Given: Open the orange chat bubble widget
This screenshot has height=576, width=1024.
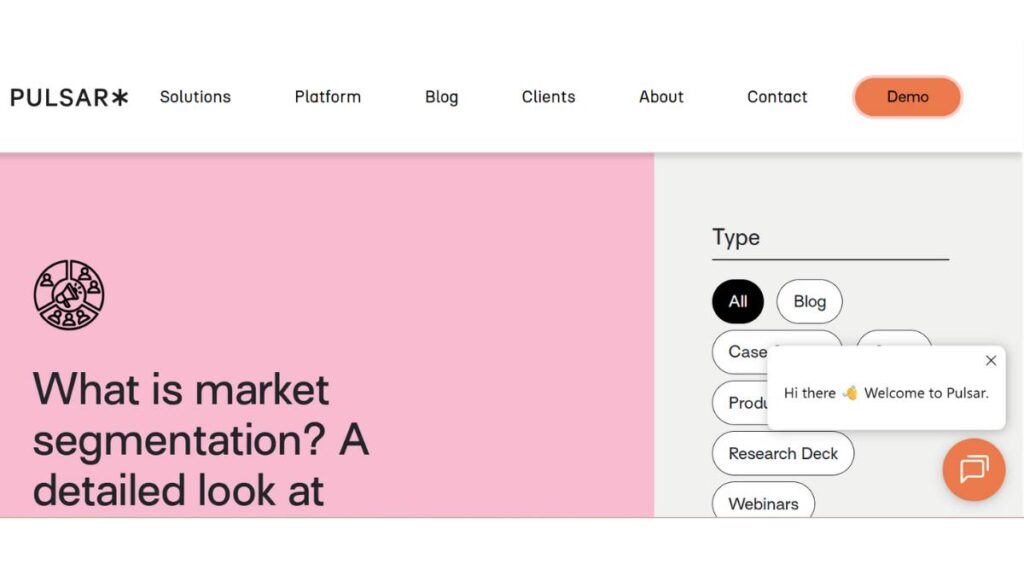Looking at the screenshot, I should pos(973,470).
